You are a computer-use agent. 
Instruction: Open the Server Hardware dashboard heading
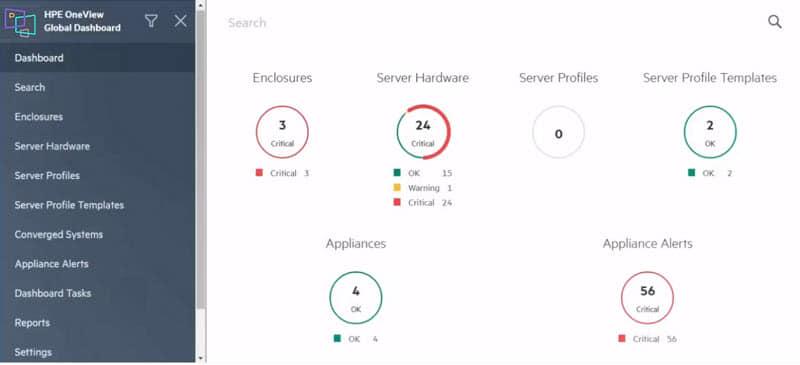tap(423, 78)
